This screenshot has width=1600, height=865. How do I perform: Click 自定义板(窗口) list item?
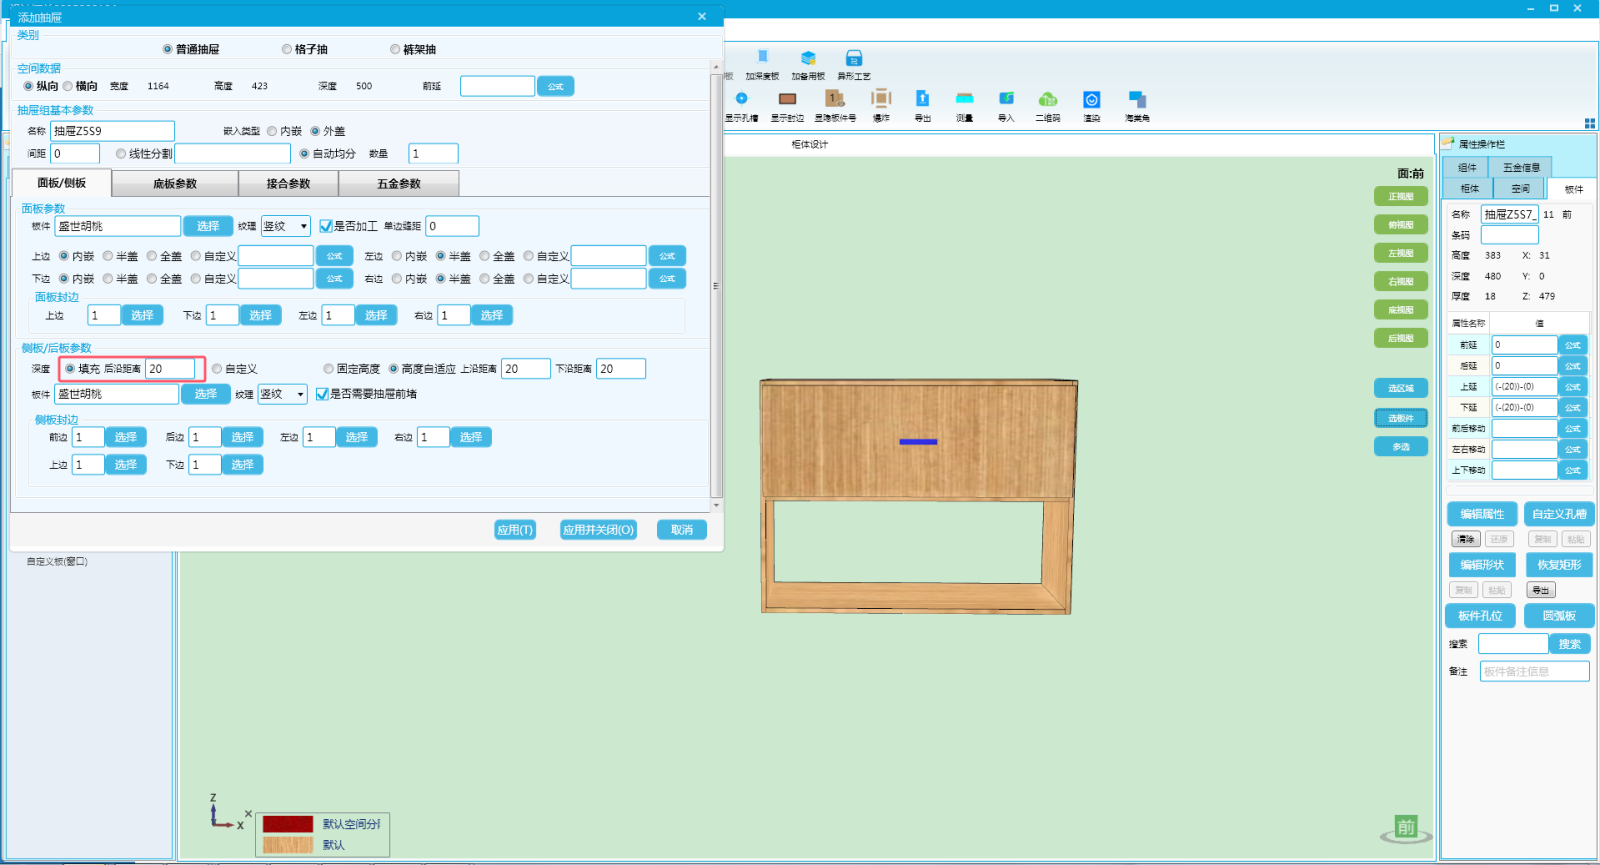[x=57, y=562]
